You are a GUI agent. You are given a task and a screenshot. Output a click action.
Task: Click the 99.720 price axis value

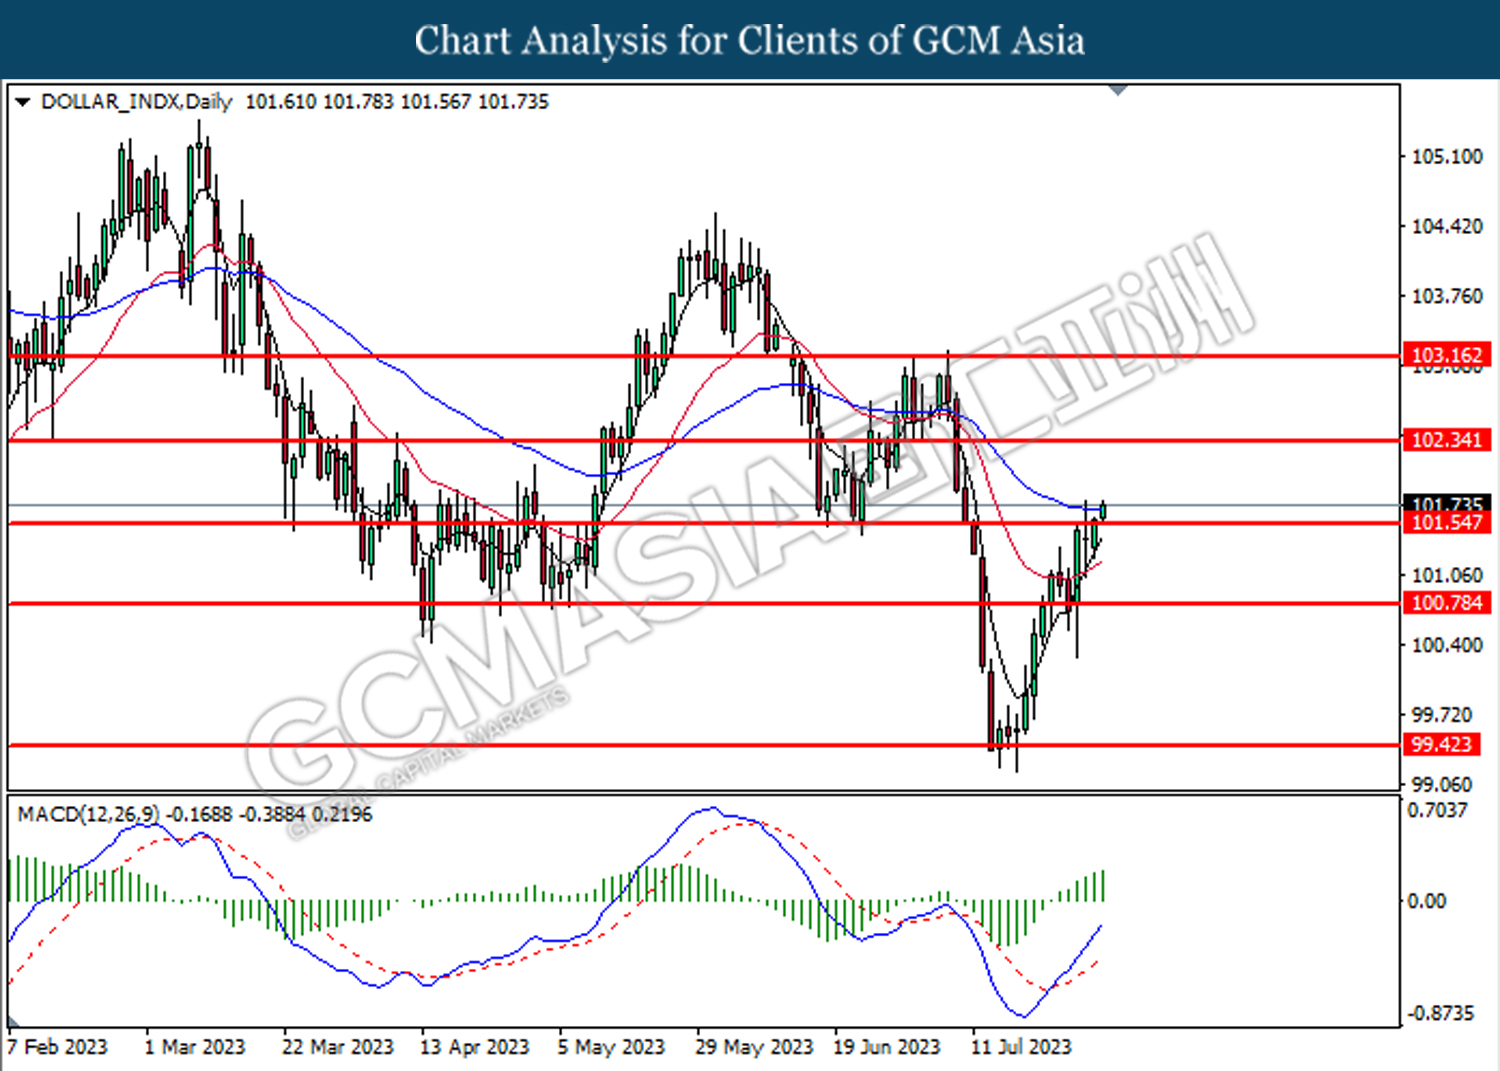tap(1442, 715)
